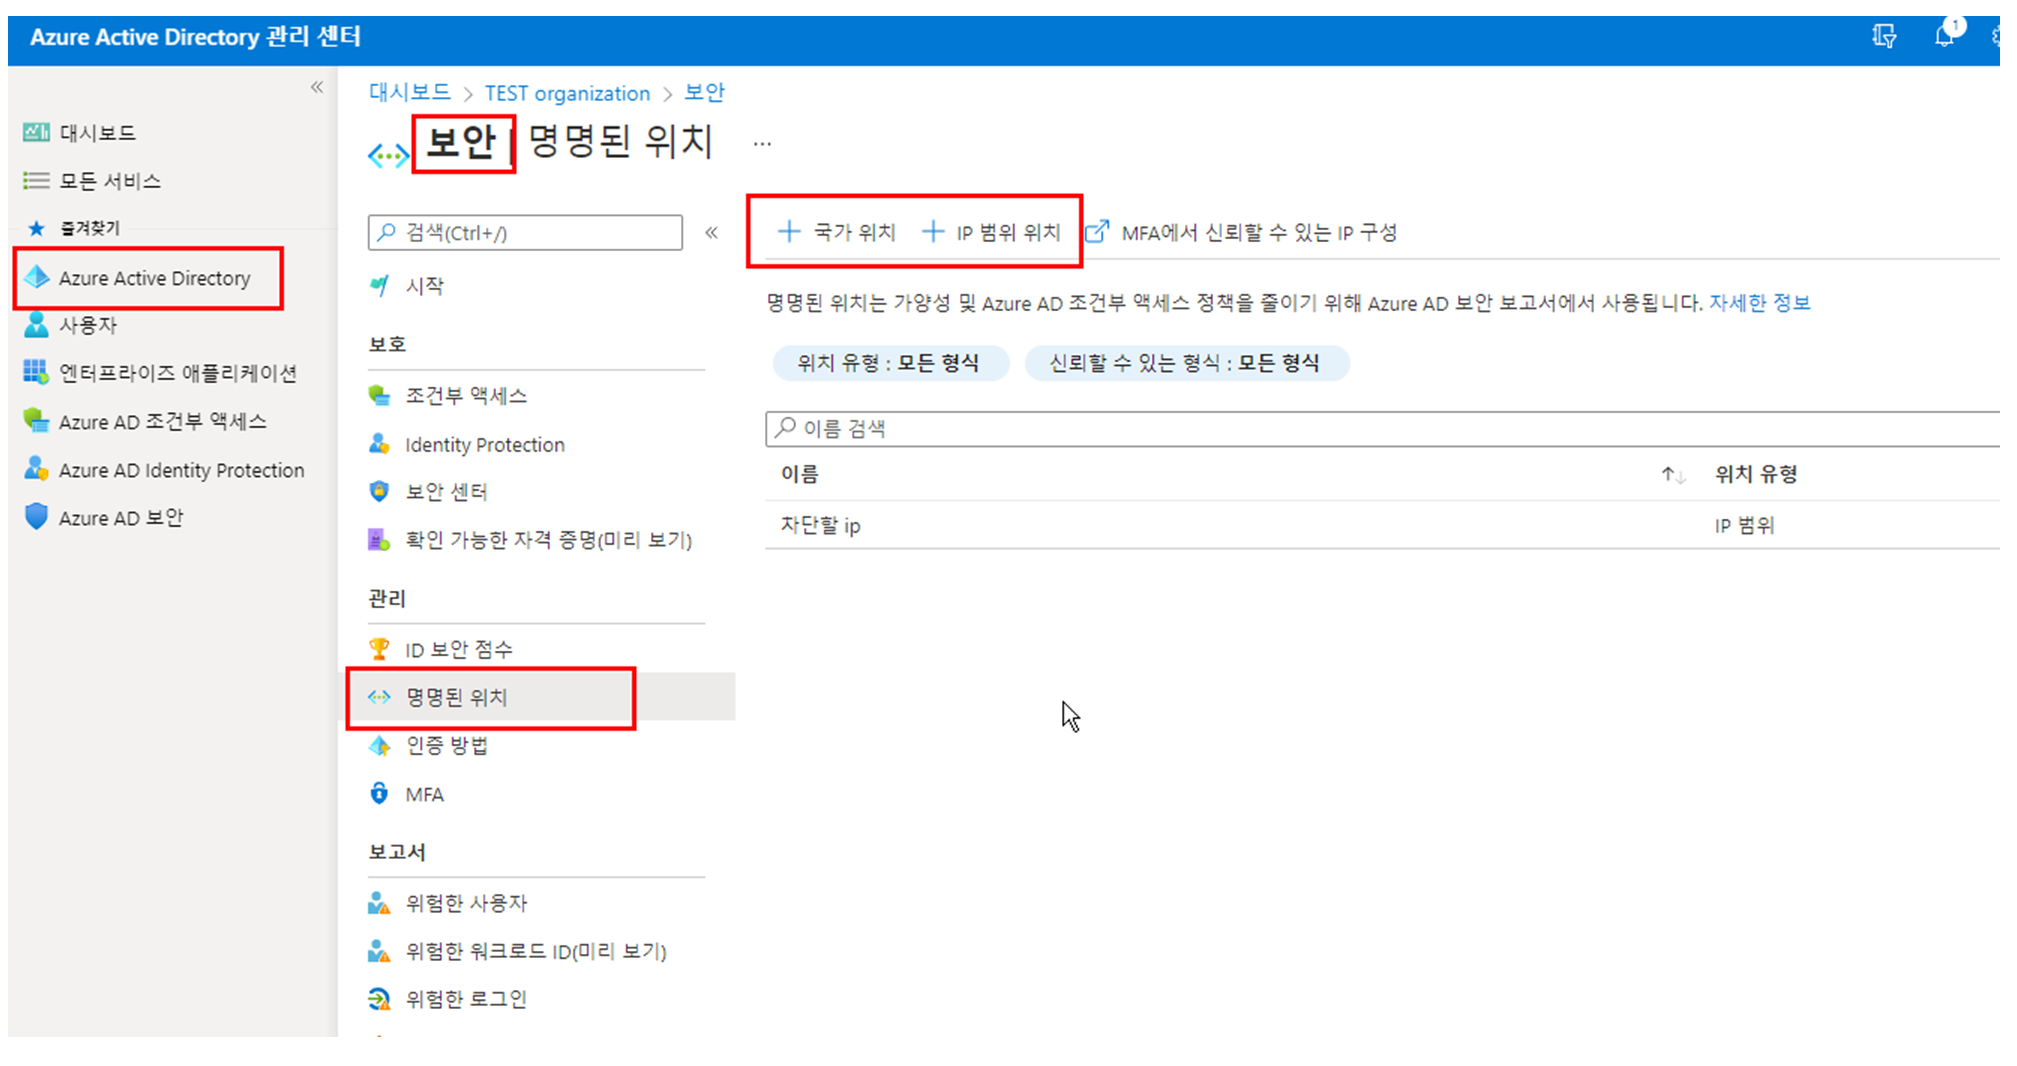Add an IP 범위 위치 location
This screenshot has height=1066, width=2017.
pyautogui.click(x=991, y=232)
